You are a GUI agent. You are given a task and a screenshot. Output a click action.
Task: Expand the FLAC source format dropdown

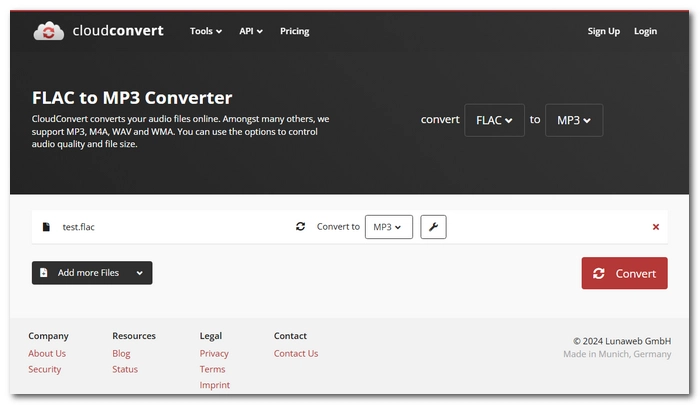click(x=494, y=120)
